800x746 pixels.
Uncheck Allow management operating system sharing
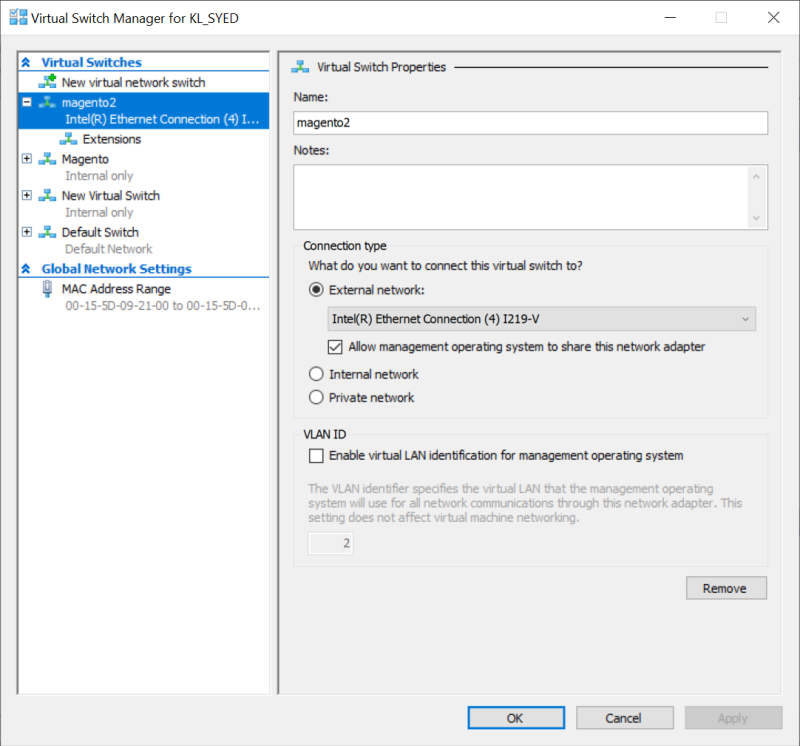[336, 347]
